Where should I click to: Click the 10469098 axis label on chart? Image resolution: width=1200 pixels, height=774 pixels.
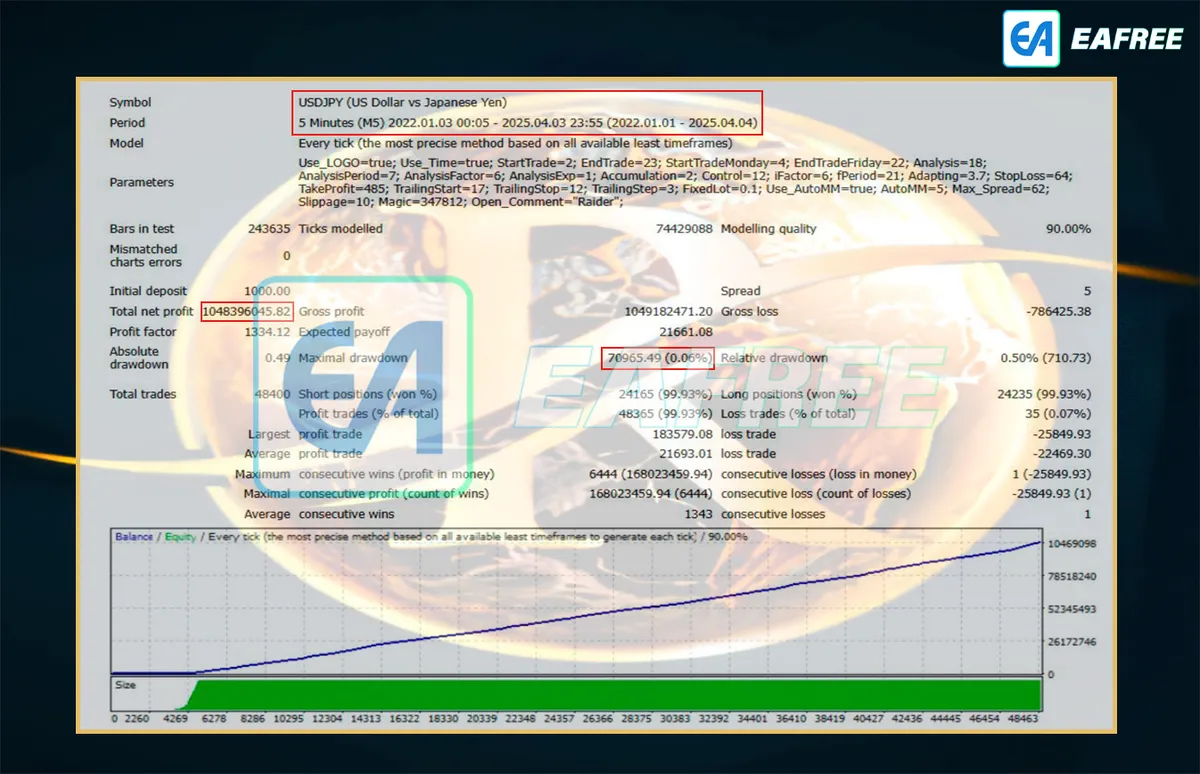pos(1073,544)
